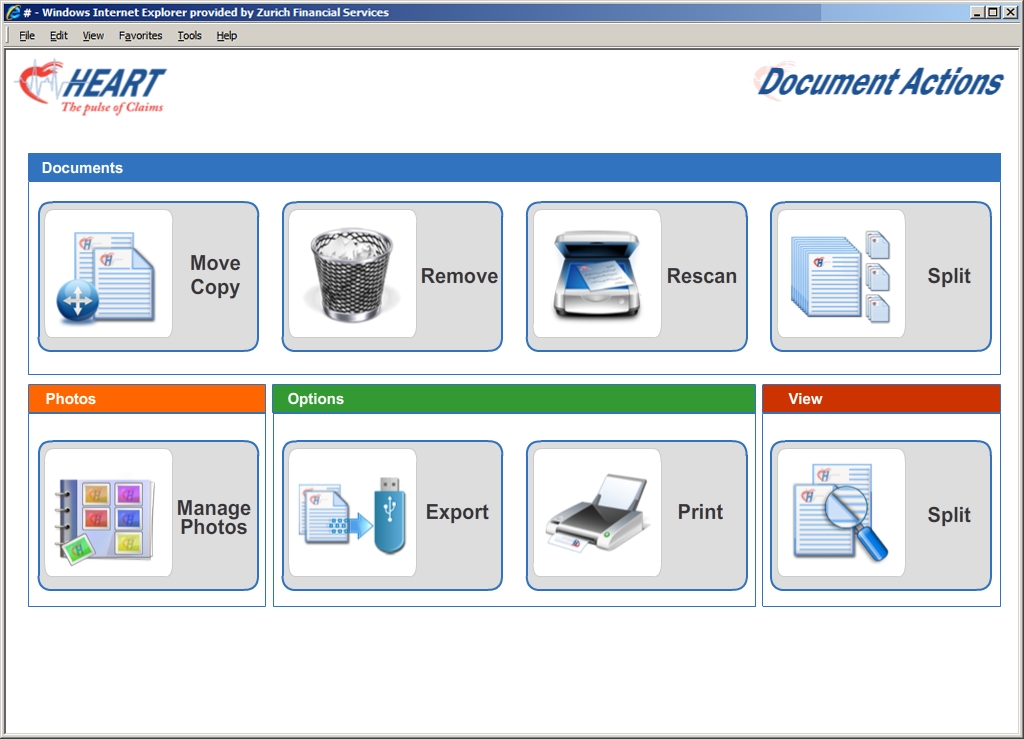Close the Internet Explorer window

pos(1010,12)
